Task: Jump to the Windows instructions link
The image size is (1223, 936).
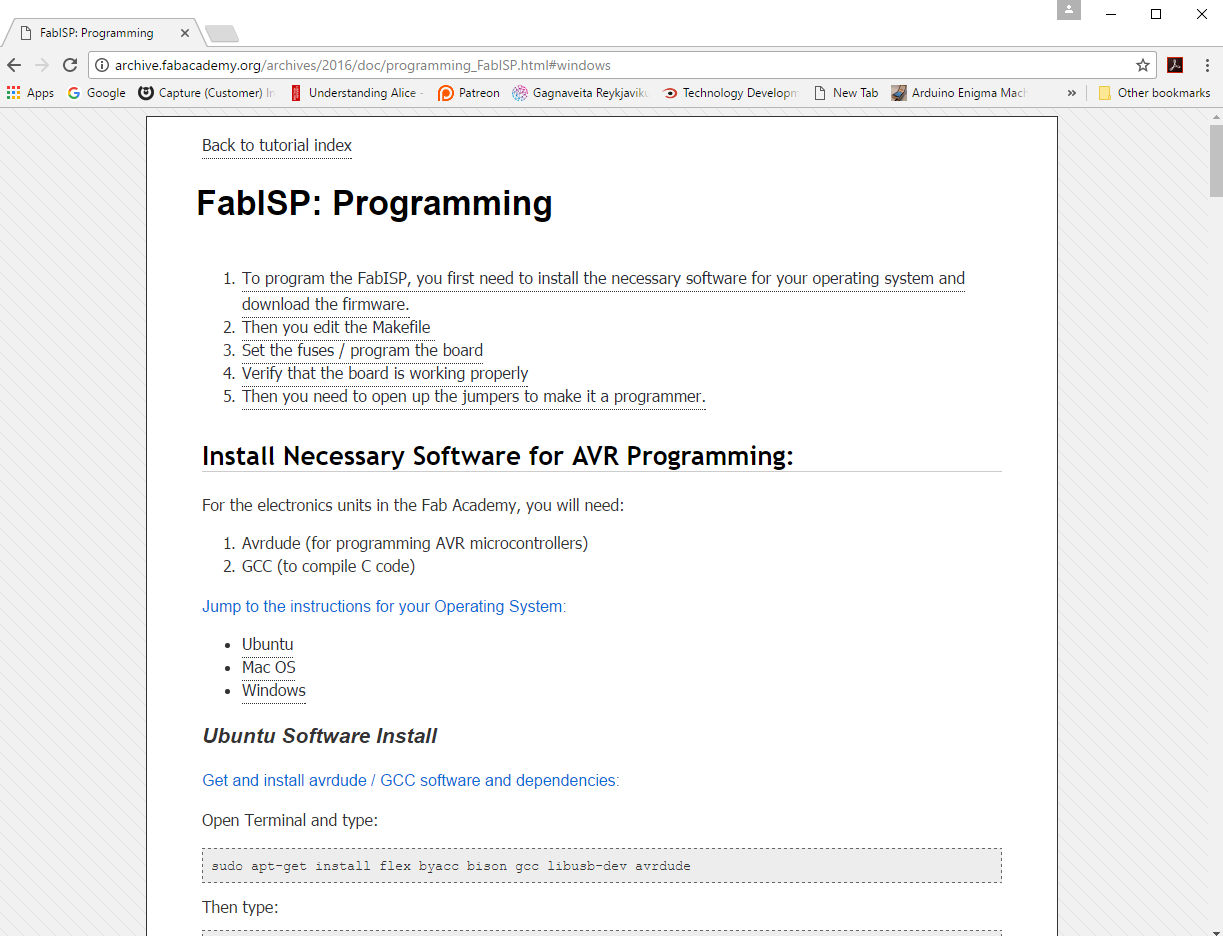Action: pos(274,691)
